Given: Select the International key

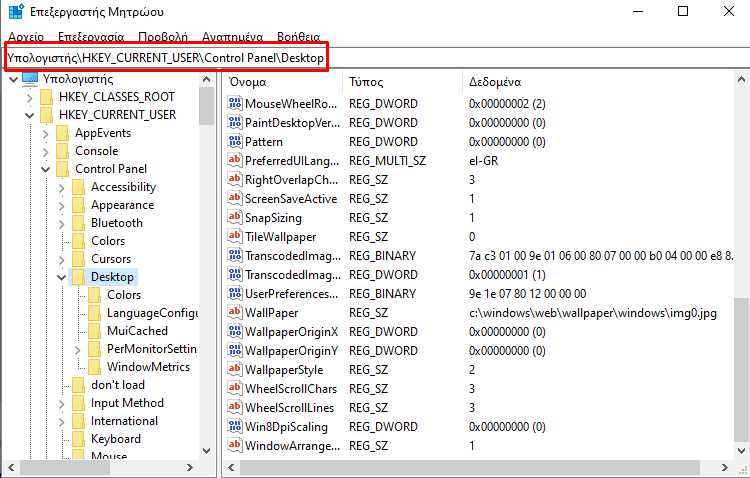Looking at the screenshot, I should tap(124, 421).
